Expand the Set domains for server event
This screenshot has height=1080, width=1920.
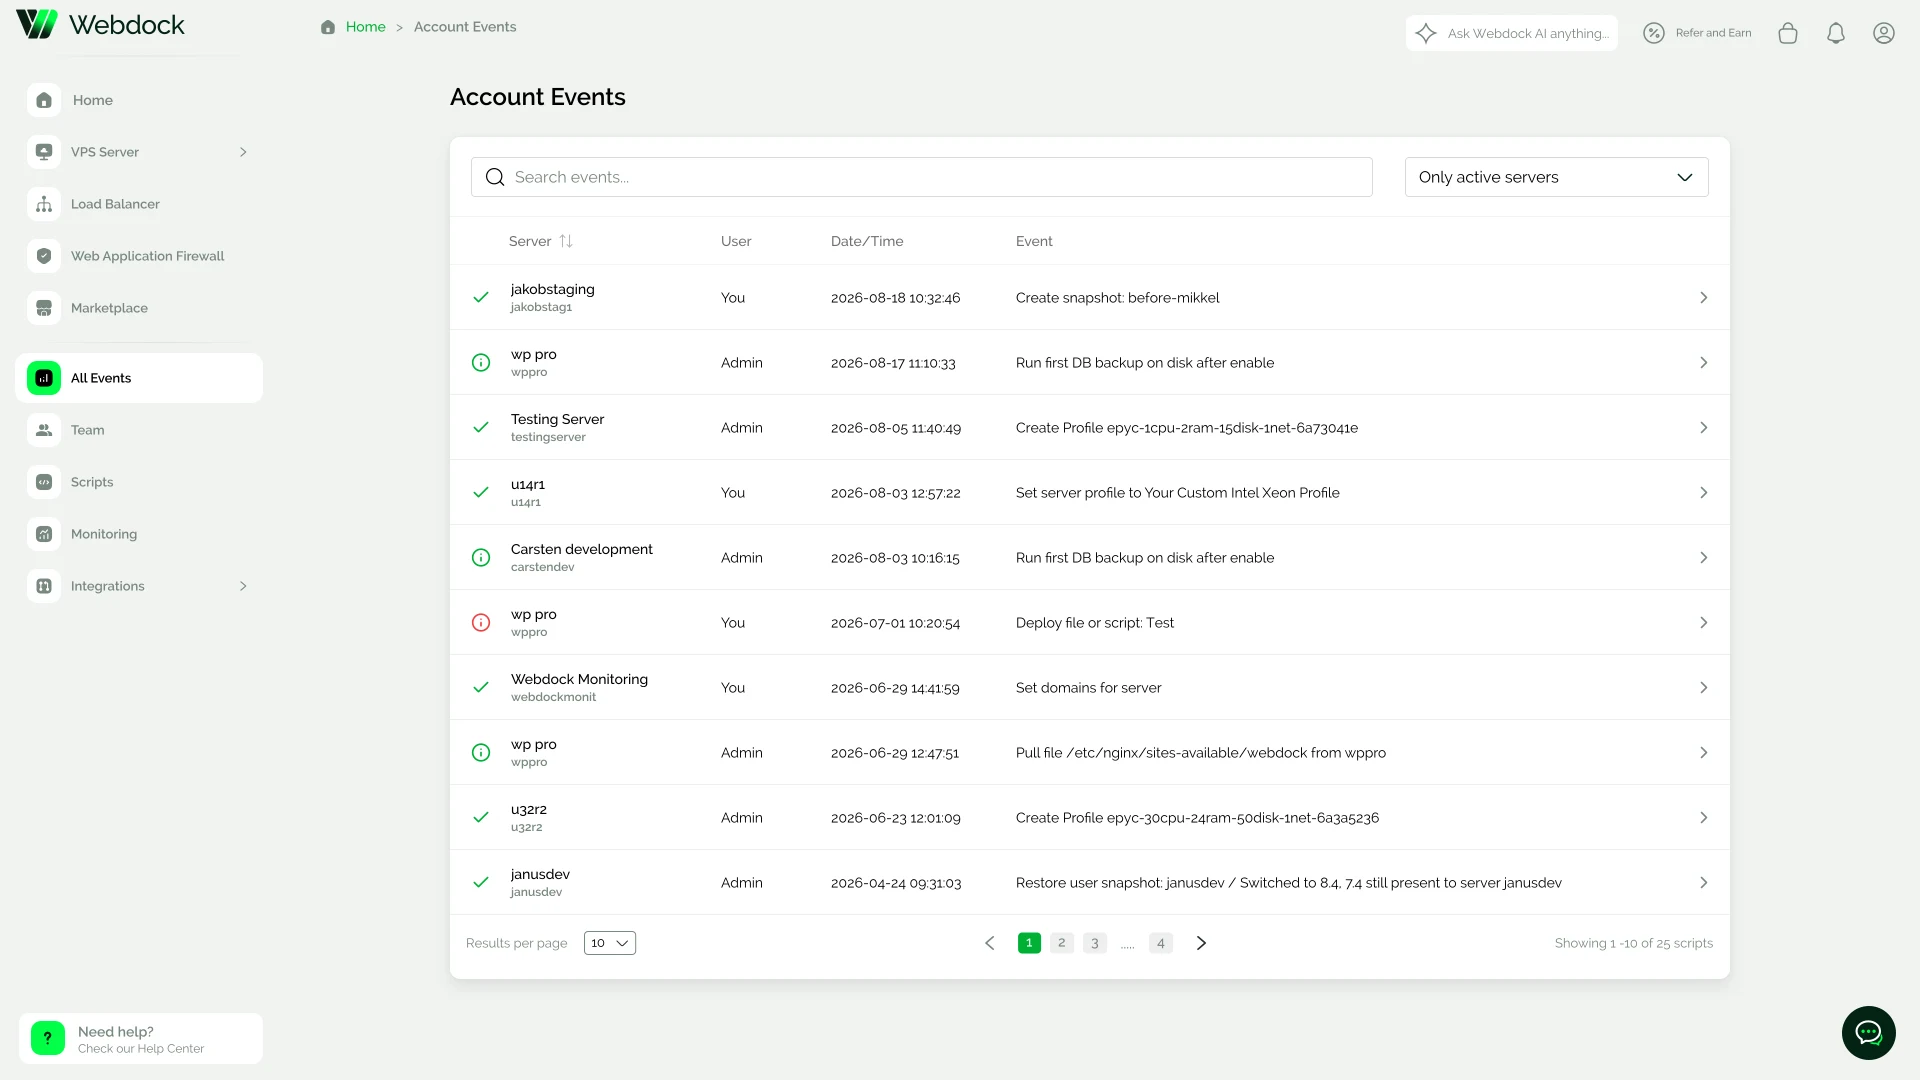coord(1704,688)
